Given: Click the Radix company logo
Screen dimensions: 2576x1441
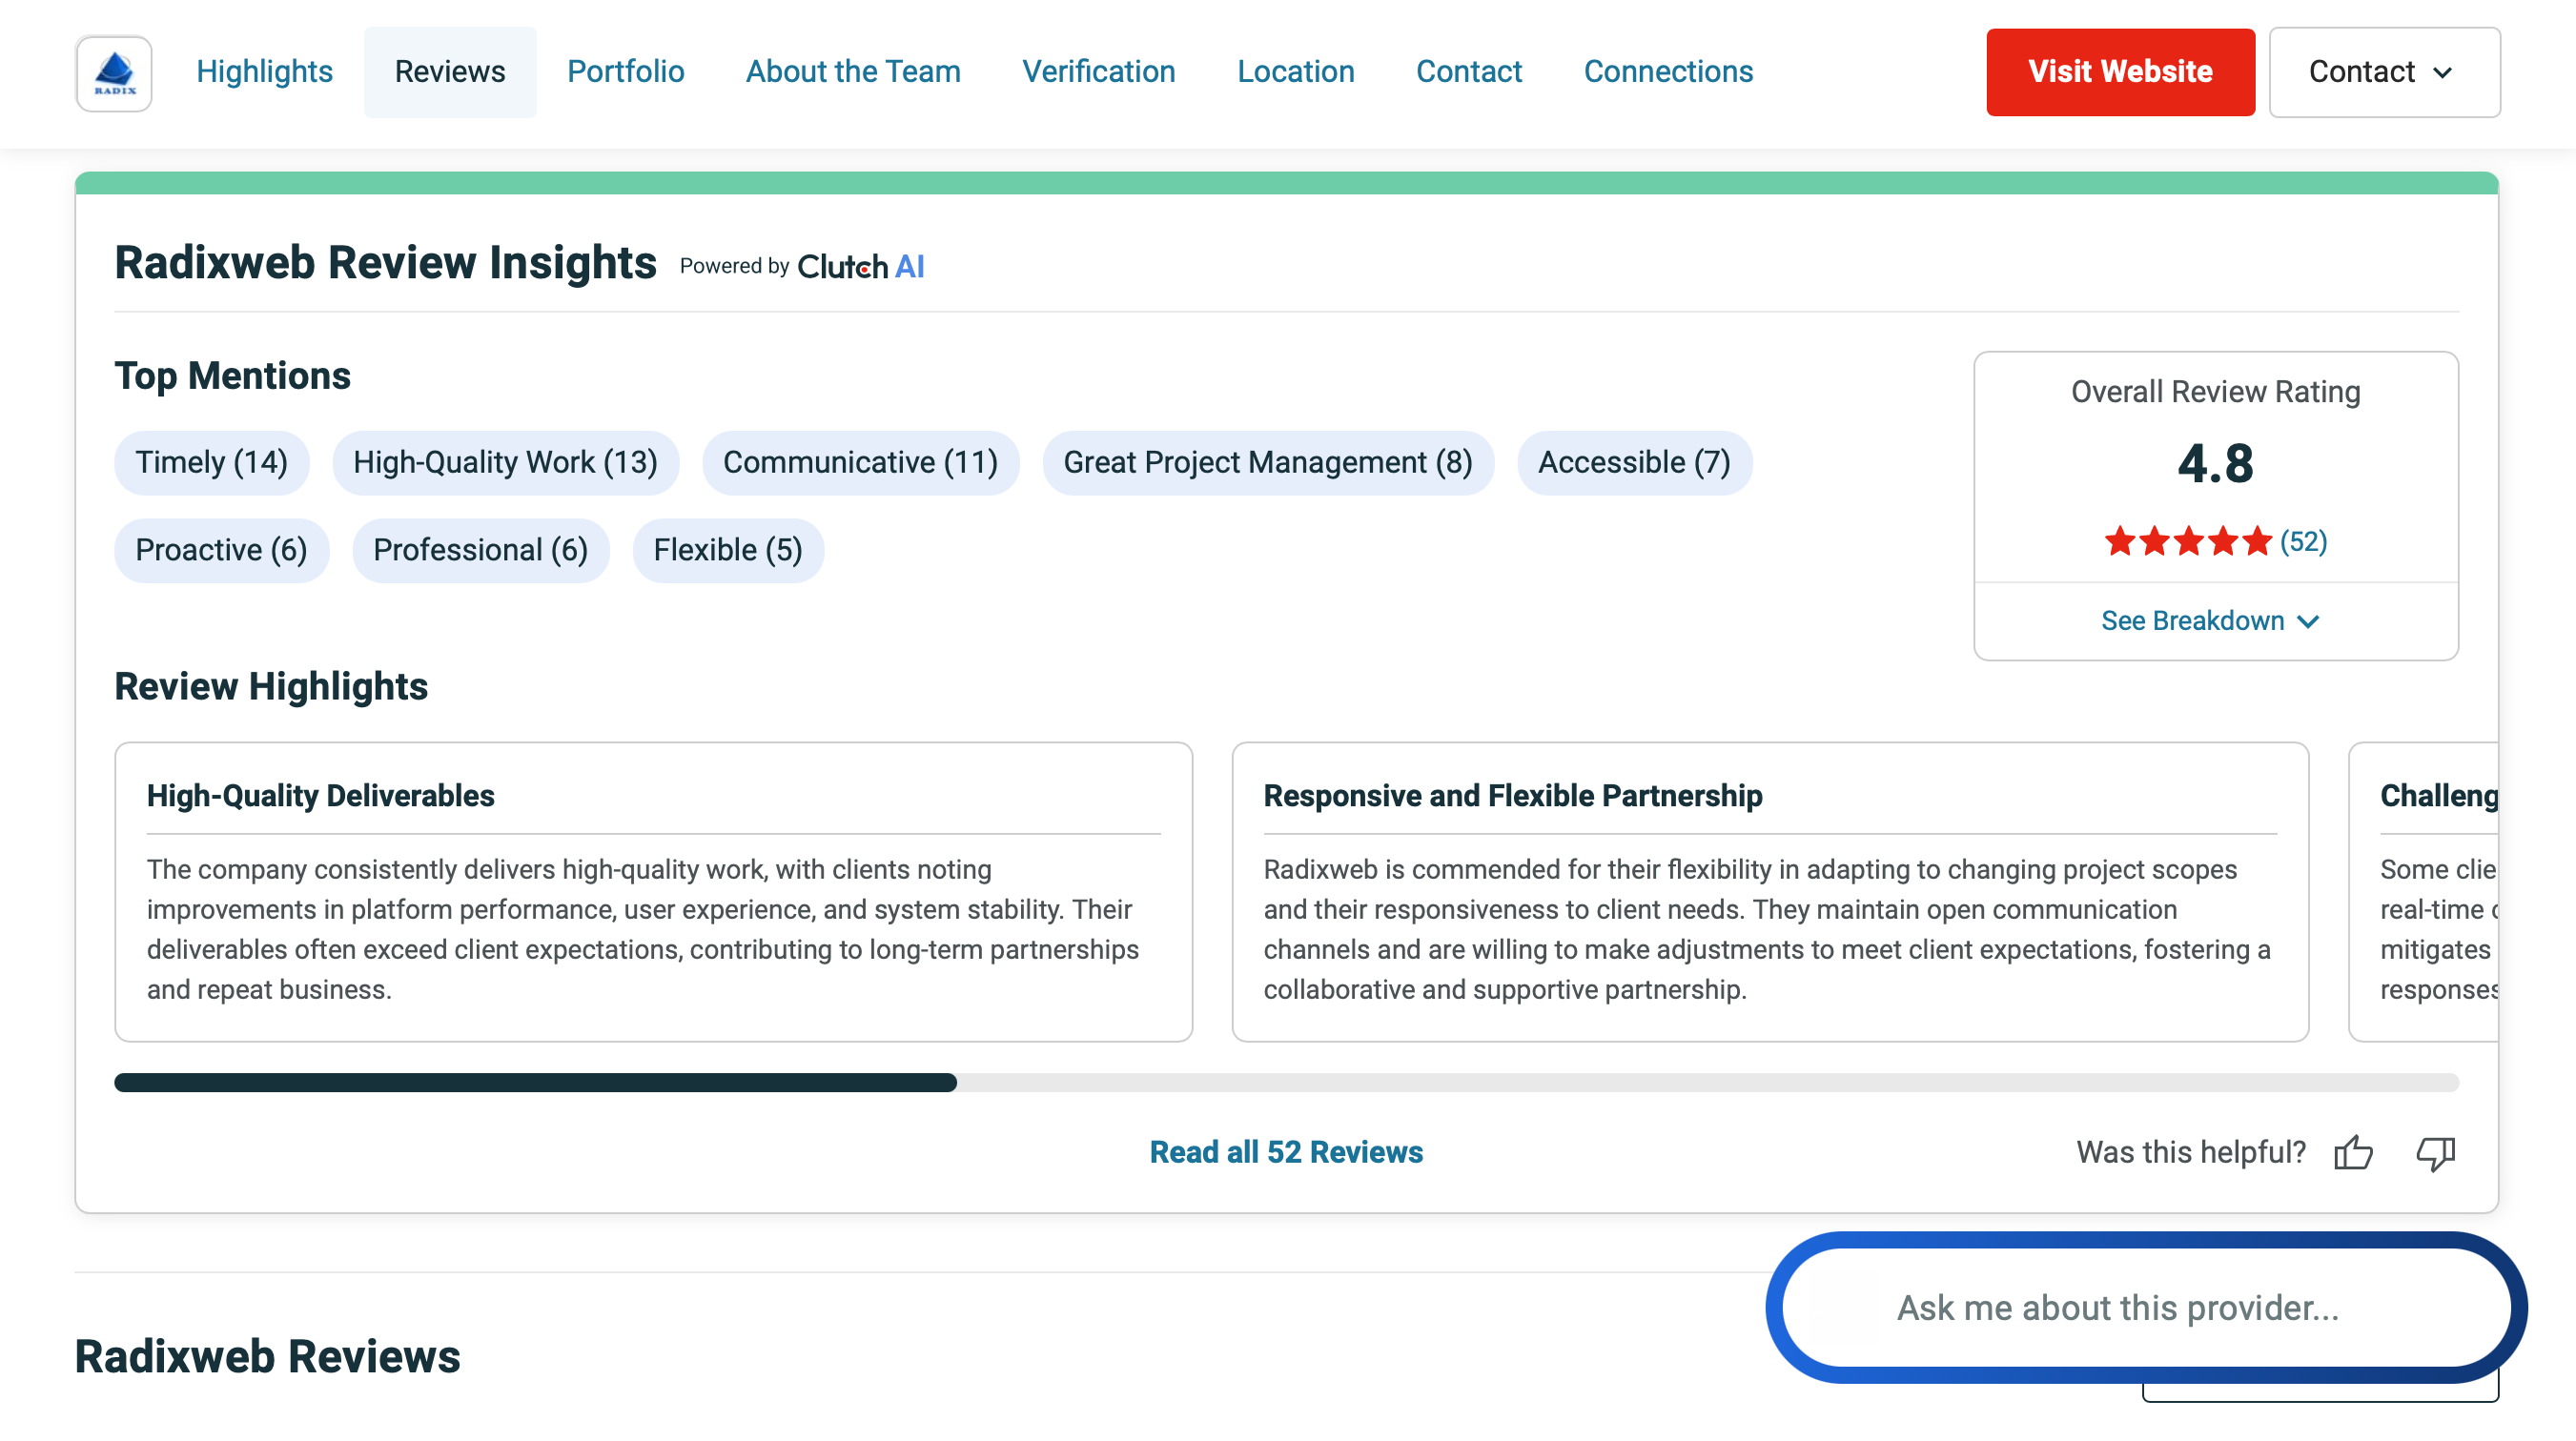Looking at the screenshot, I should click(x=114, y=73).
